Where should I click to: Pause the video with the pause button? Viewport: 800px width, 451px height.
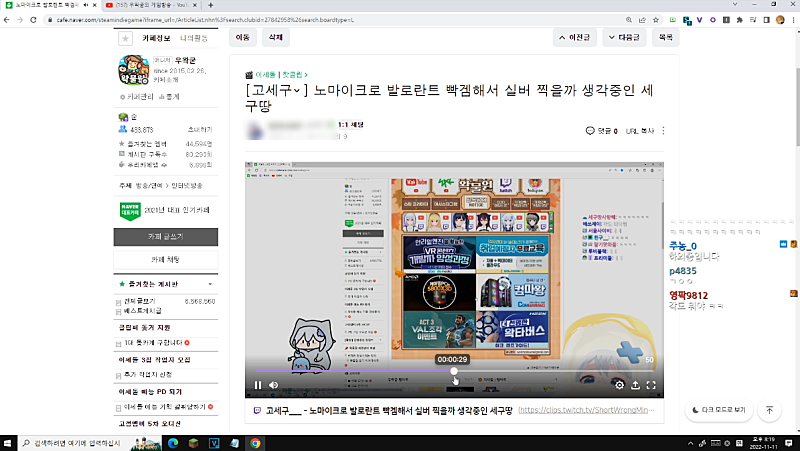pos(258,385)
